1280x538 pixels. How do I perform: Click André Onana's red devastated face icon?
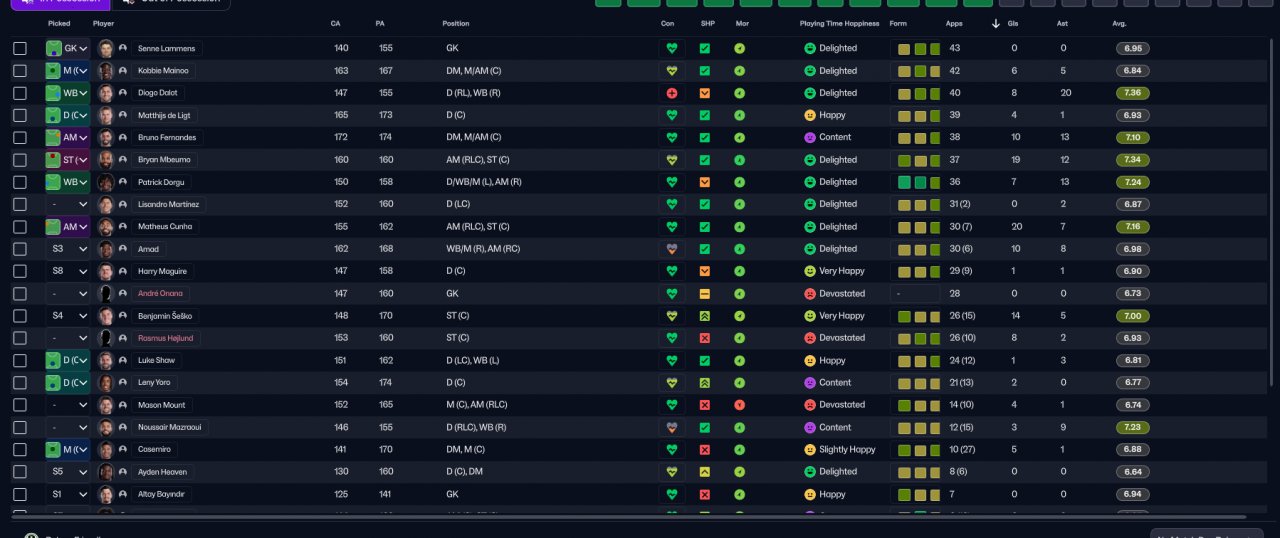click(810, 294)
